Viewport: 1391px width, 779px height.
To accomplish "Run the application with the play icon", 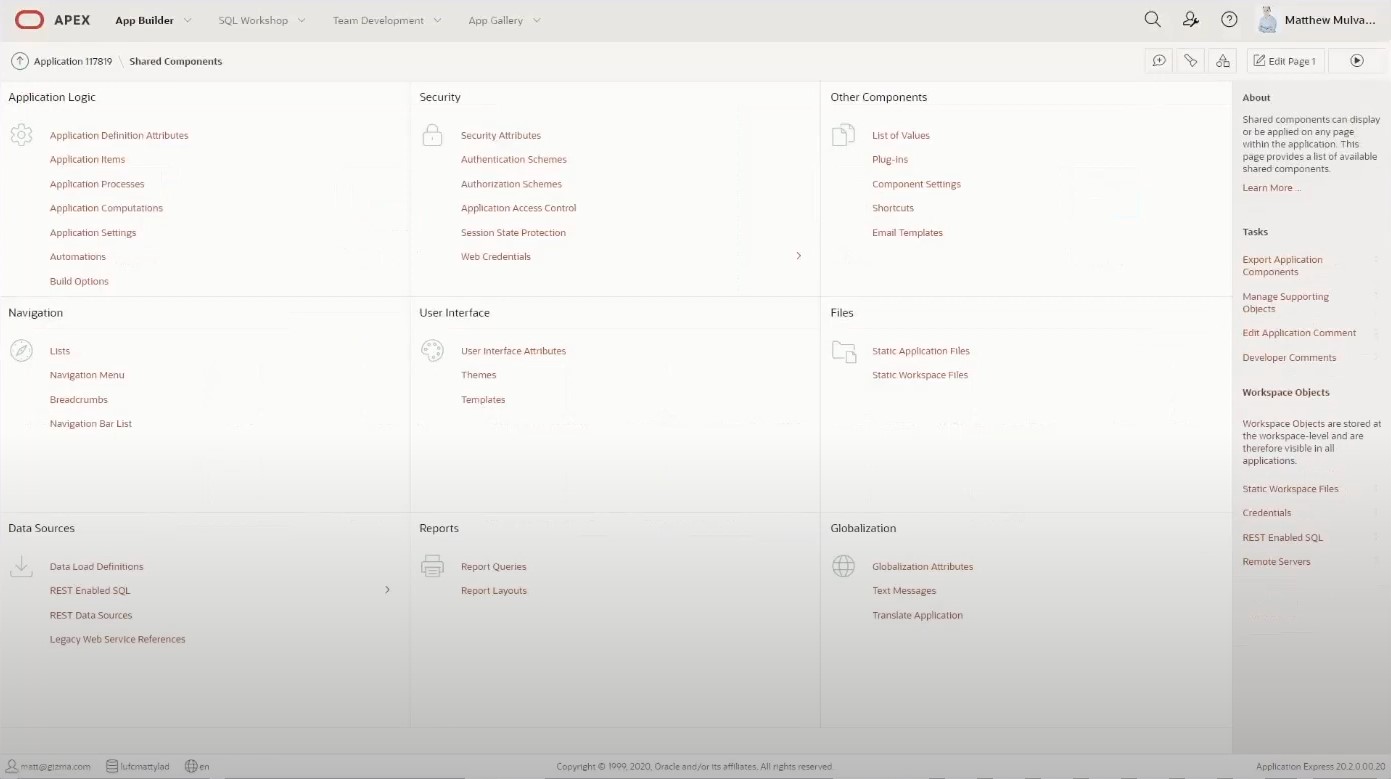I will point(1357,61).
